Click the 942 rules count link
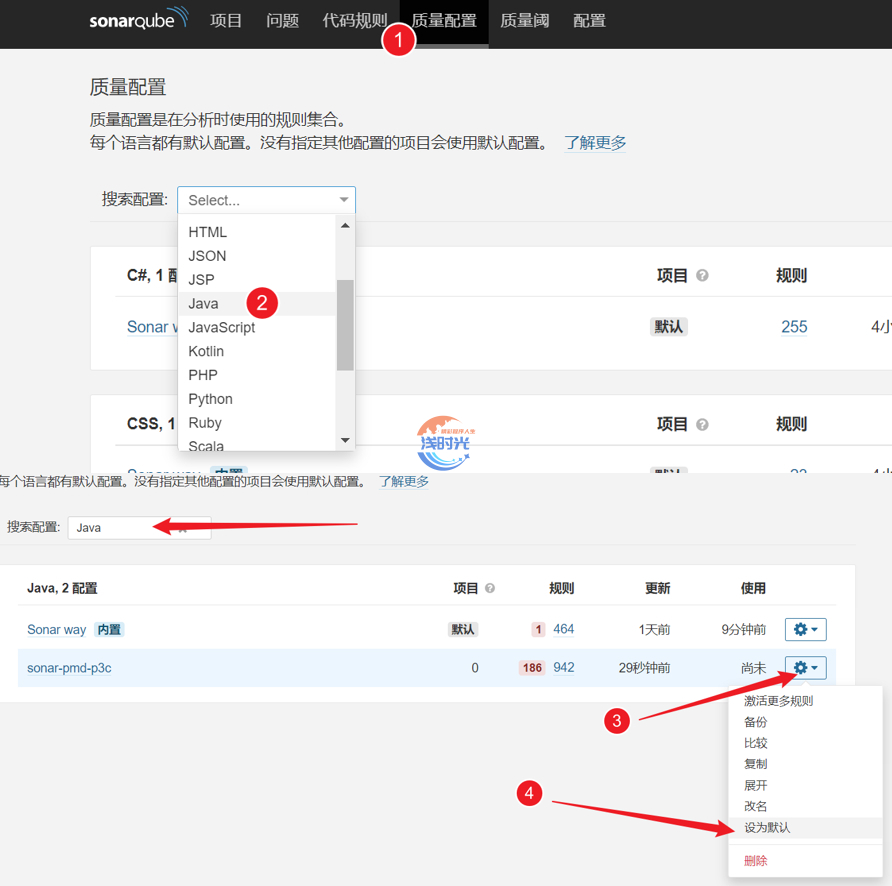Screen dimensions: 892x886 [564, 668]
